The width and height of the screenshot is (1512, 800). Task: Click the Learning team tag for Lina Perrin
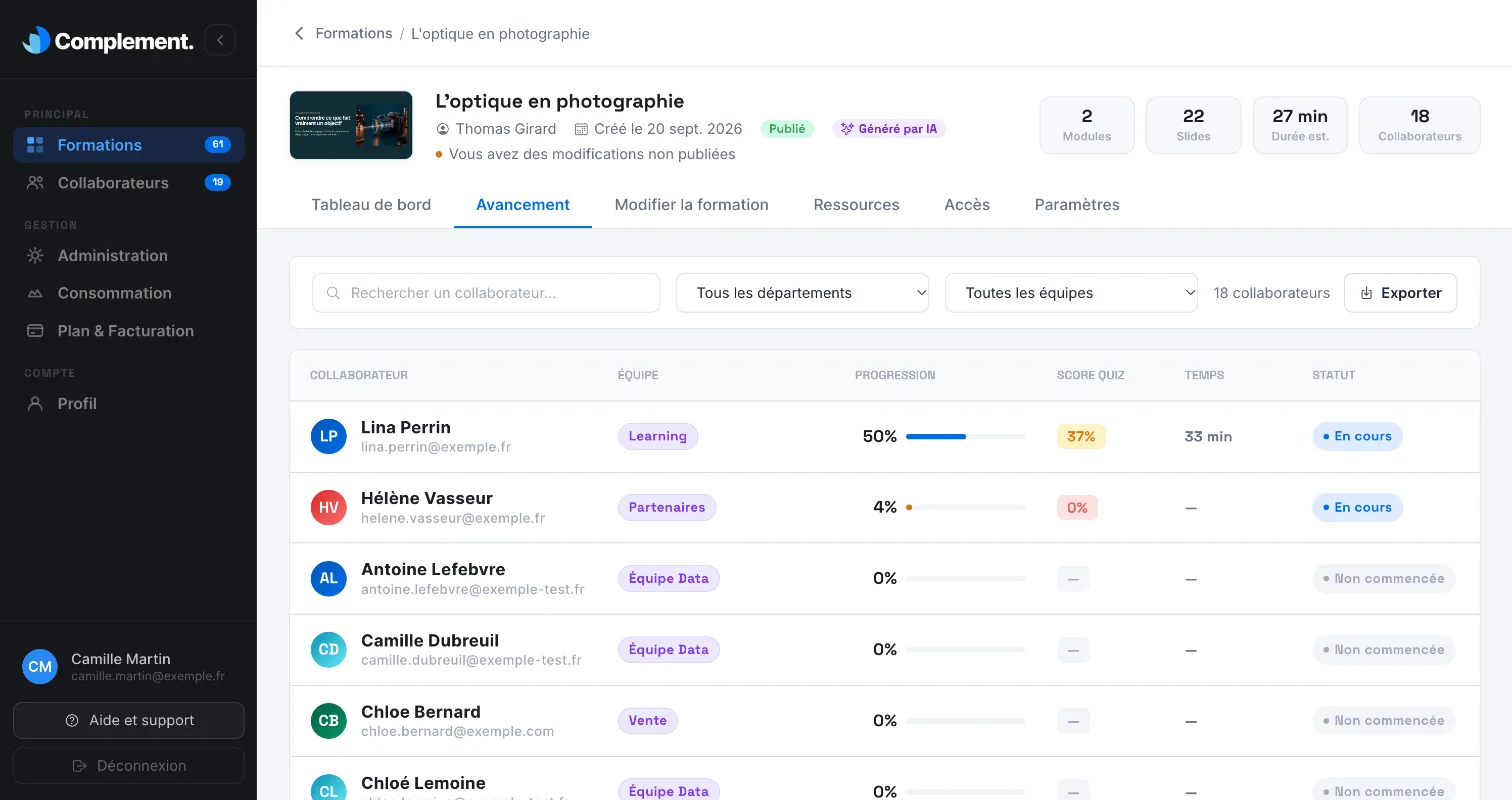tap(658, 436)
